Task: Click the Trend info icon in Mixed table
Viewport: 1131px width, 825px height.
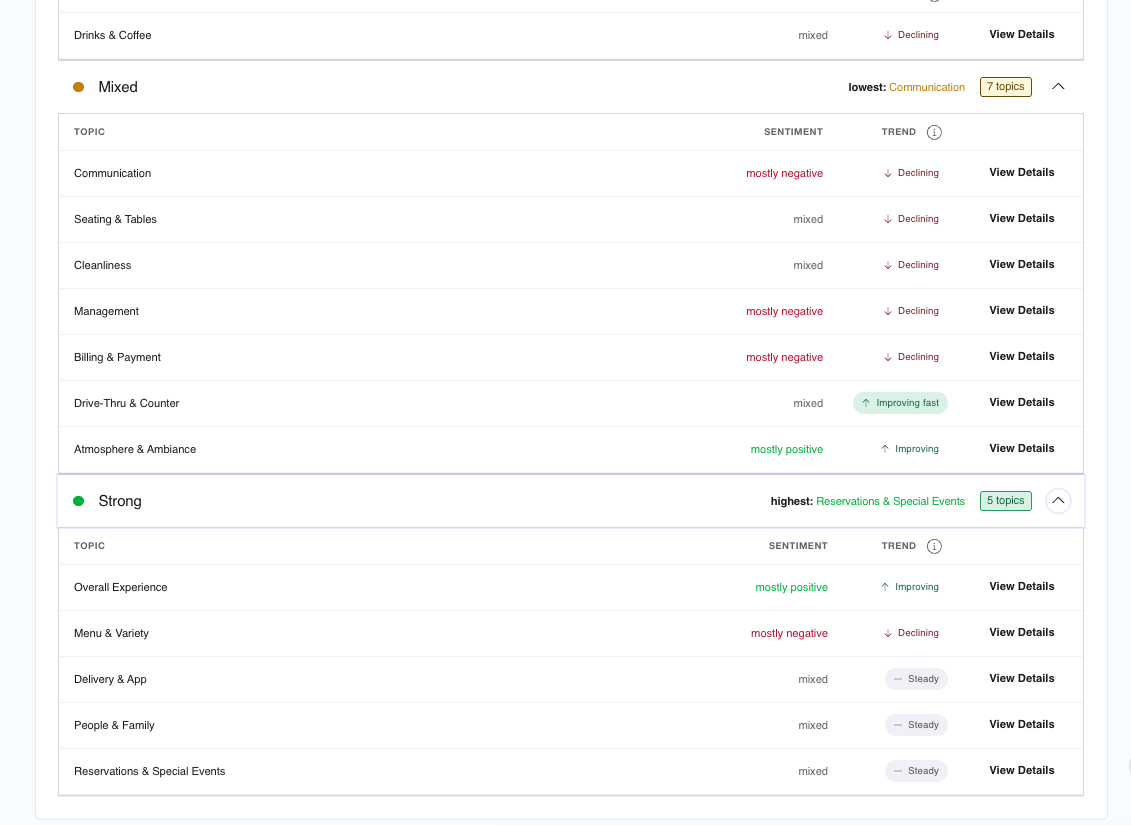Action: pos(934,132)
